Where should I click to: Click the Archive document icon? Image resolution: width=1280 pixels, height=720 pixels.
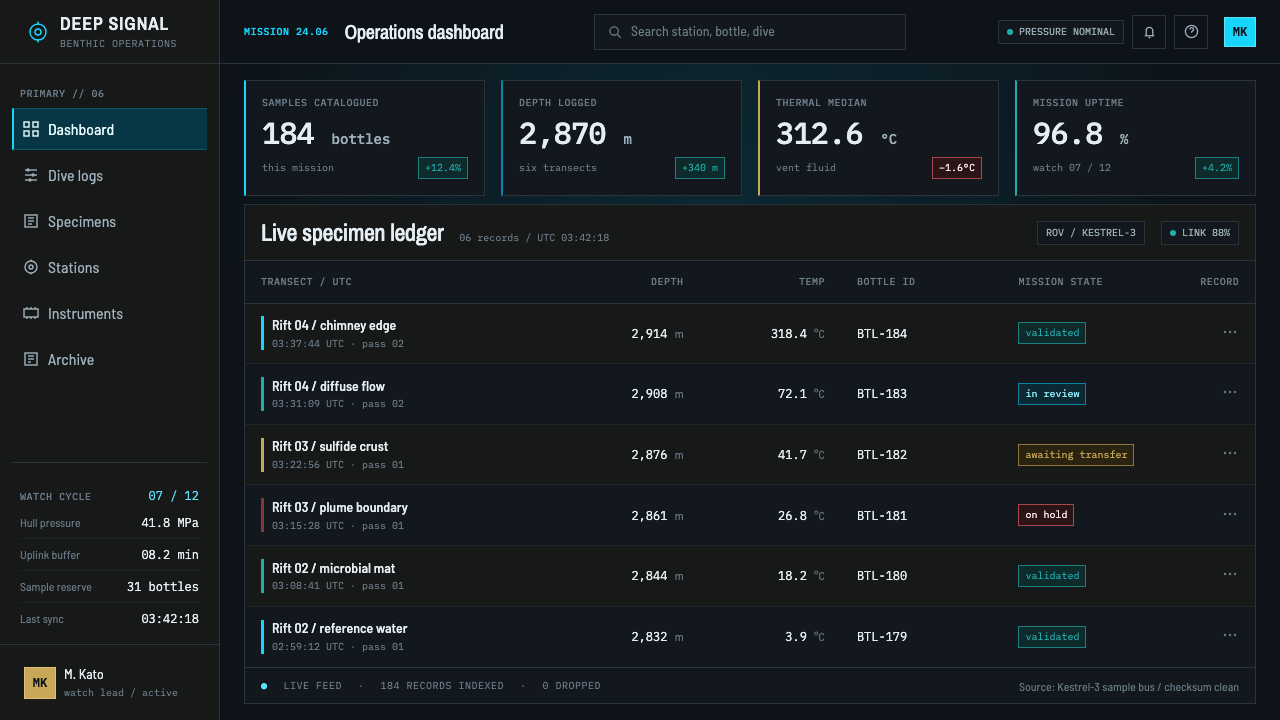(x=31, y=359)
